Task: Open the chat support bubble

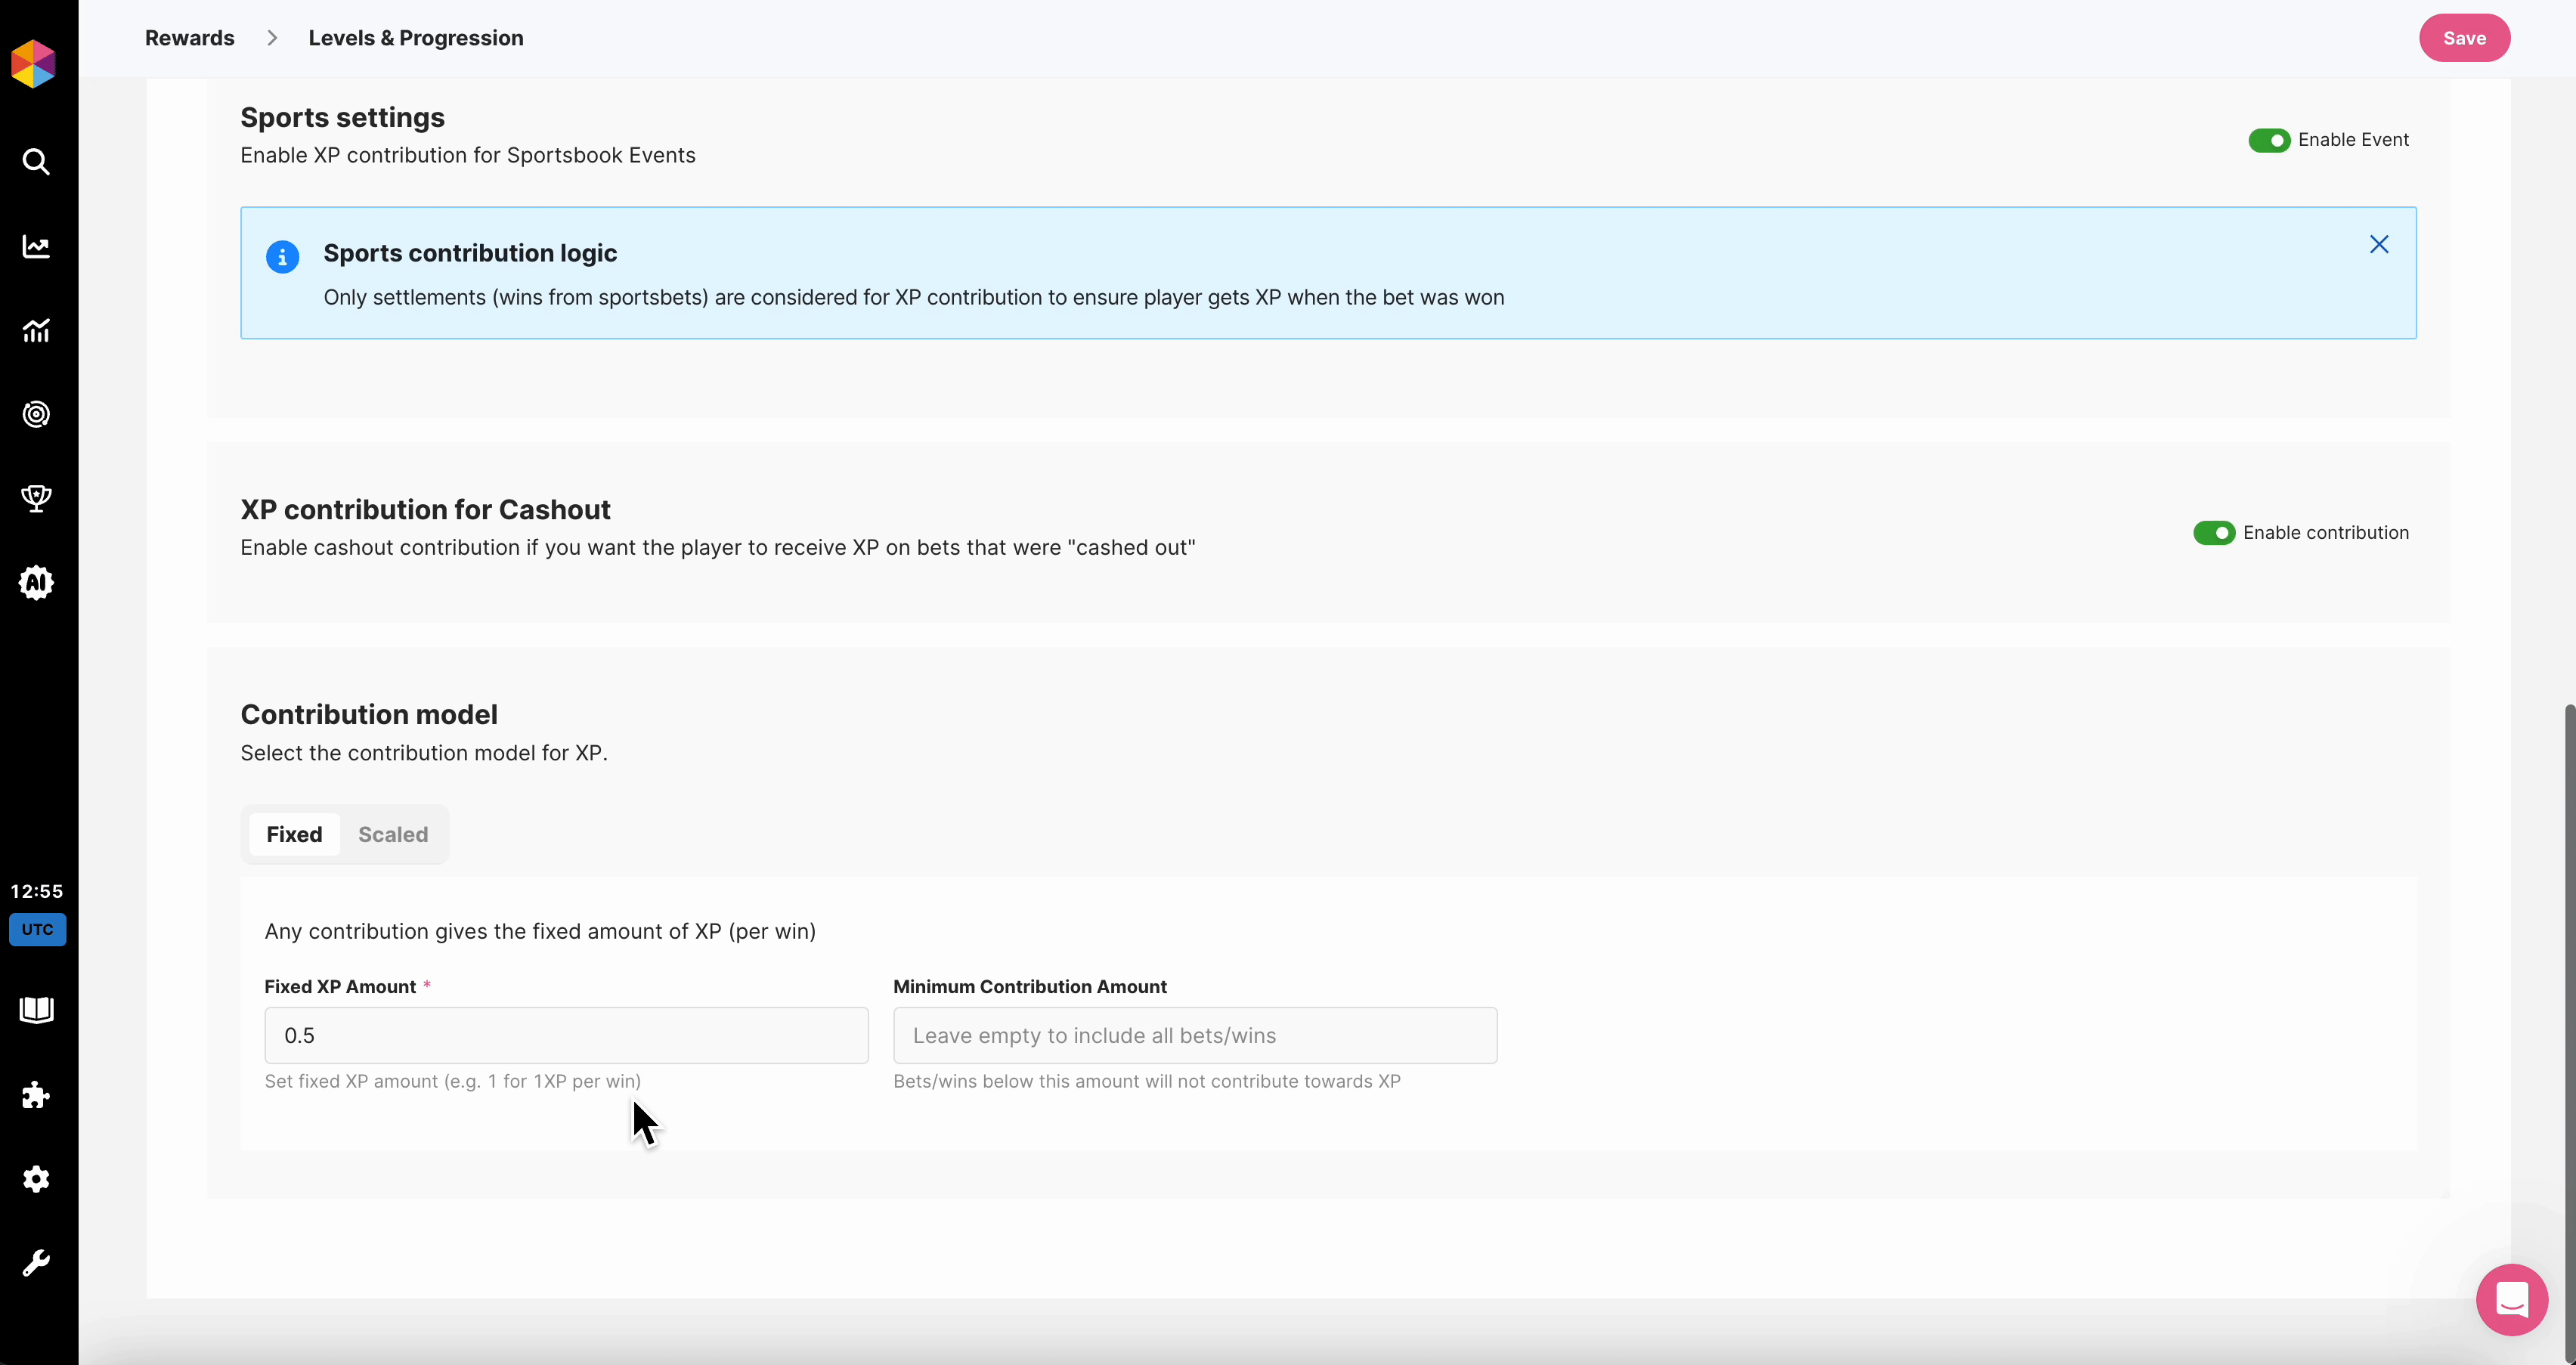Action: pyautogui.click(x=2511, y=1300)
